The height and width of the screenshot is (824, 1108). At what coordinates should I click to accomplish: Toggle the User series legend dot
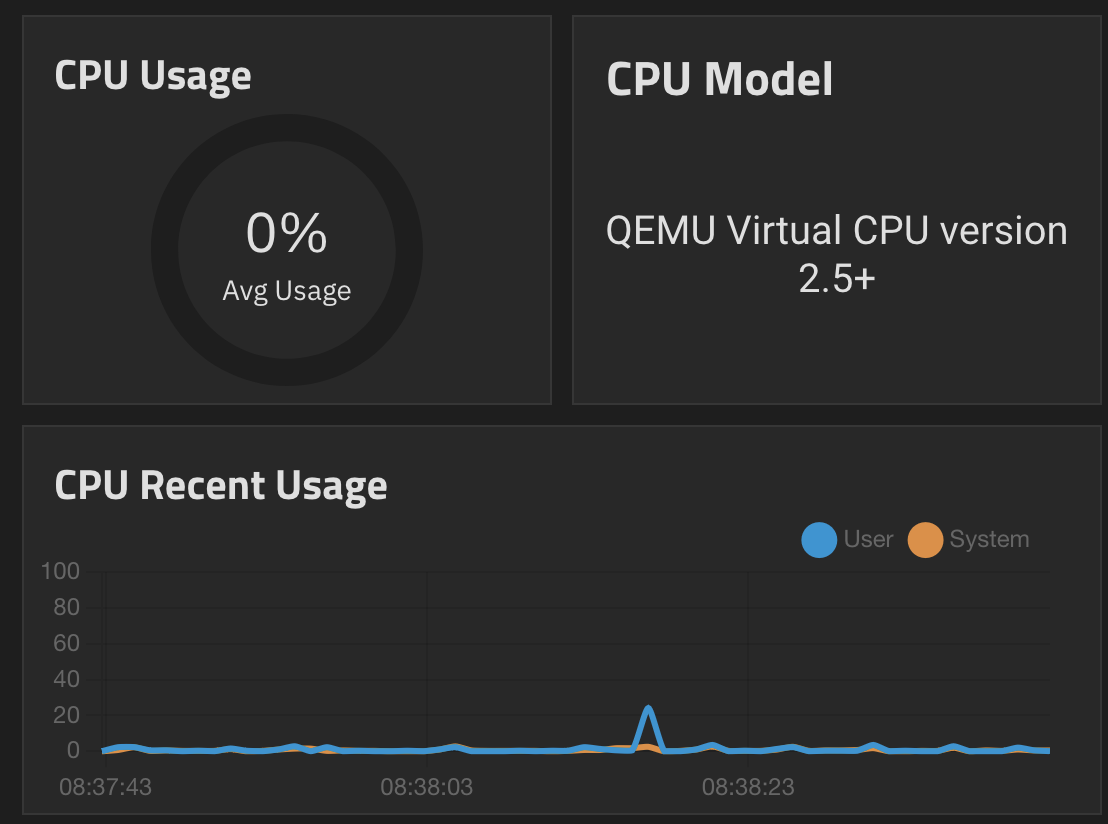click(x=819, y=540)
